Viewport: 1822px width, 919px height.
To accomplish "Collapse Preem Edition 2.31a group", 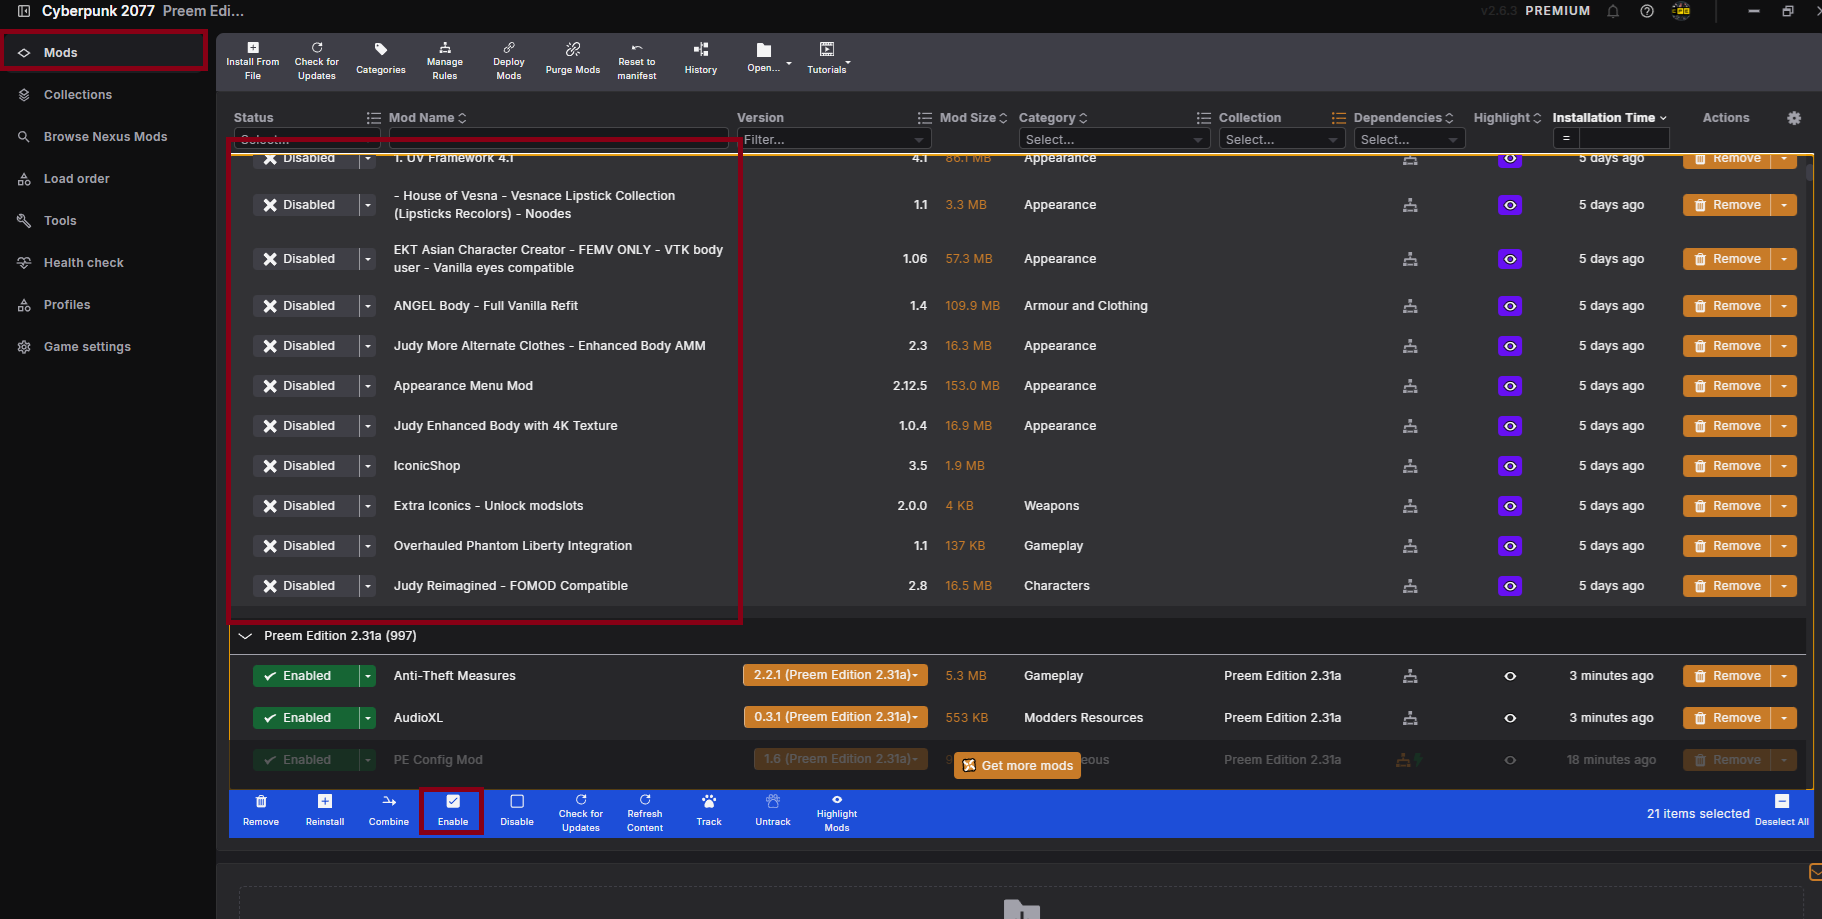I will click(245, 636).
